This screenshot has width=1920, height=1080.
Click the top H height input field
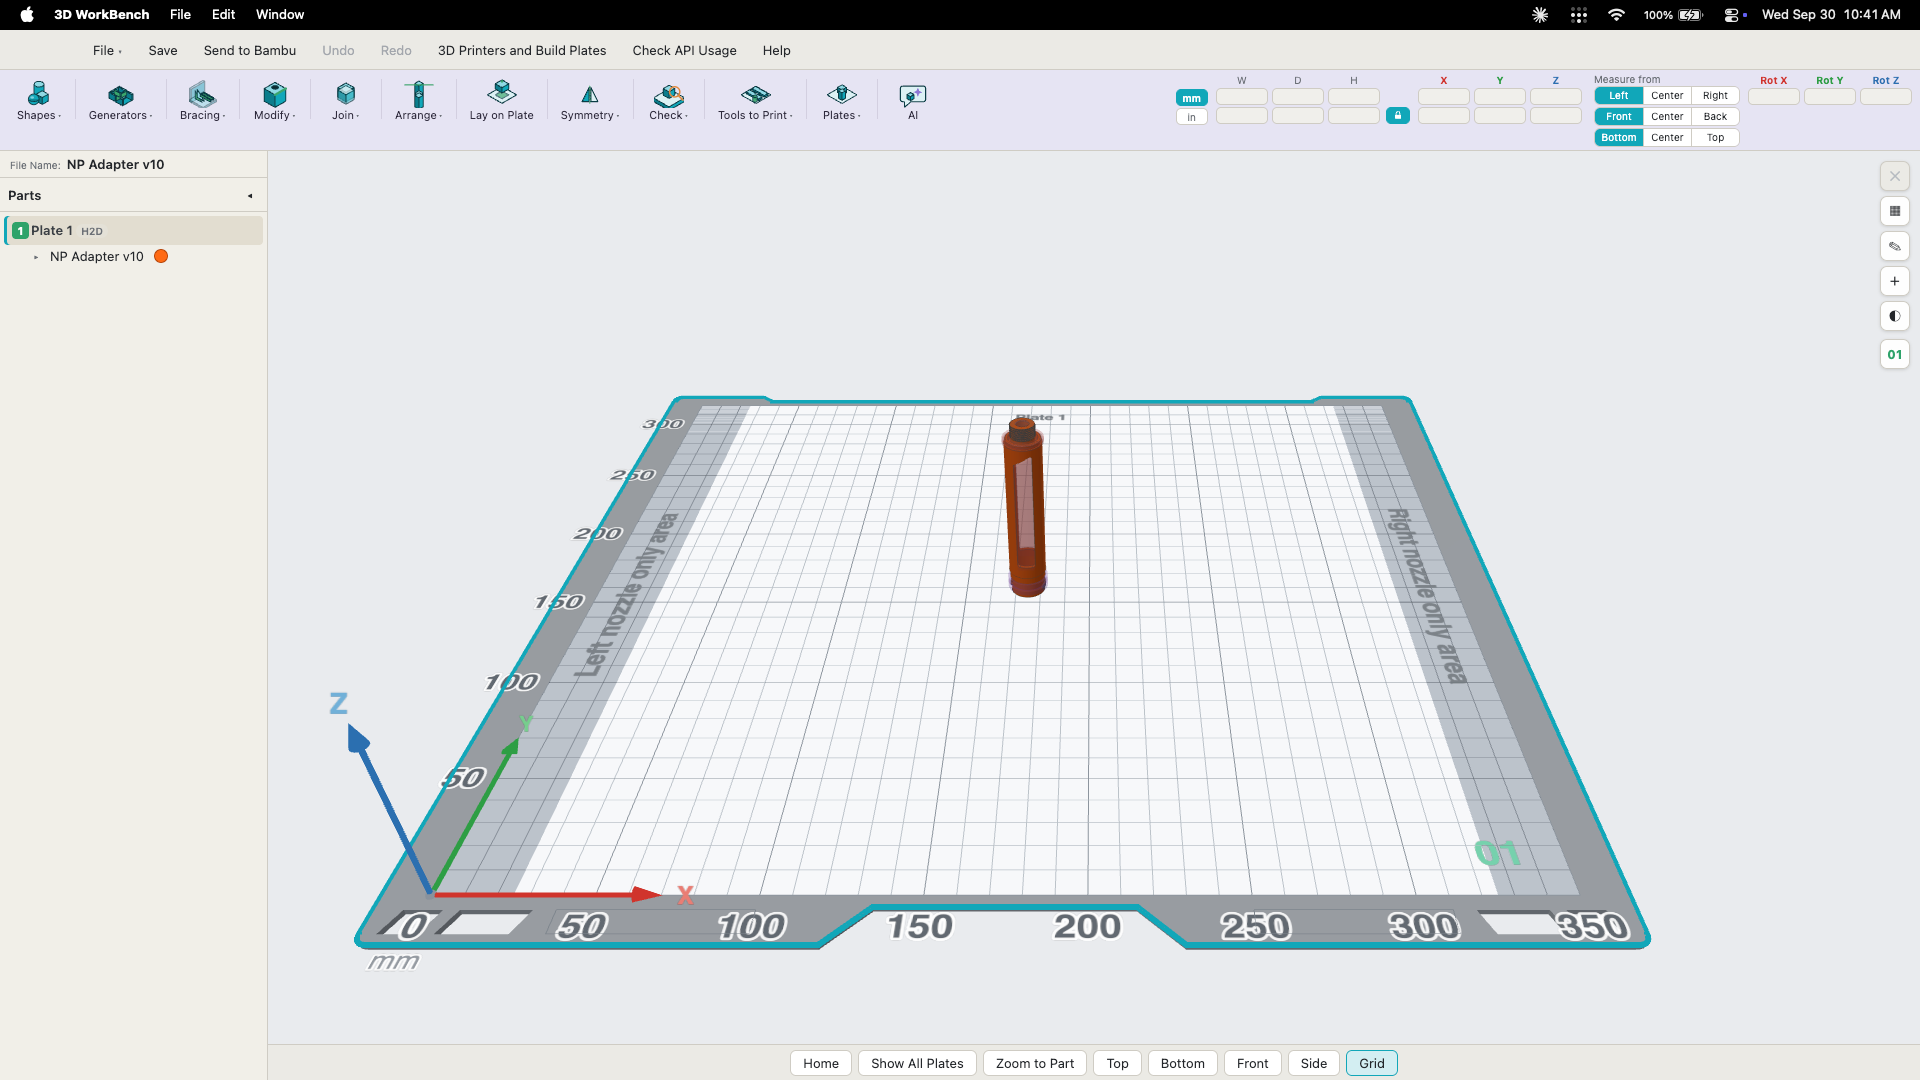(1354, 97)
